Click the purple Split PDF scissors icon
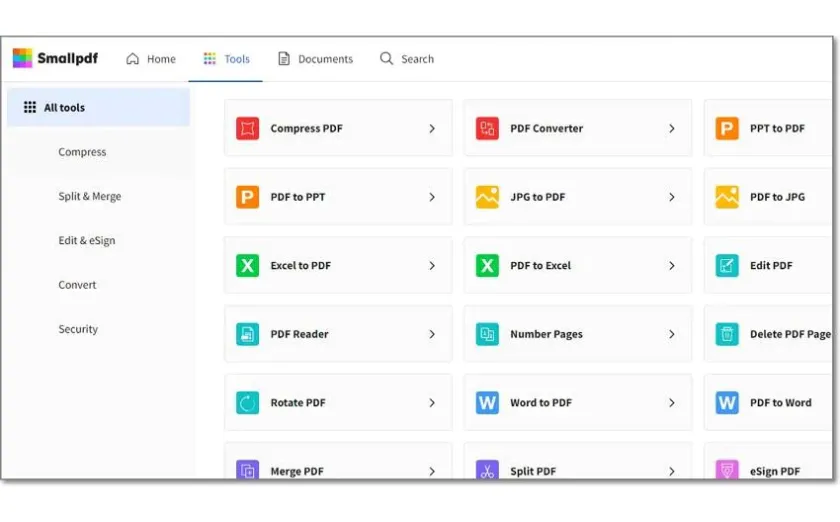This screenshot has width=840, height=522. pos(487,470)
